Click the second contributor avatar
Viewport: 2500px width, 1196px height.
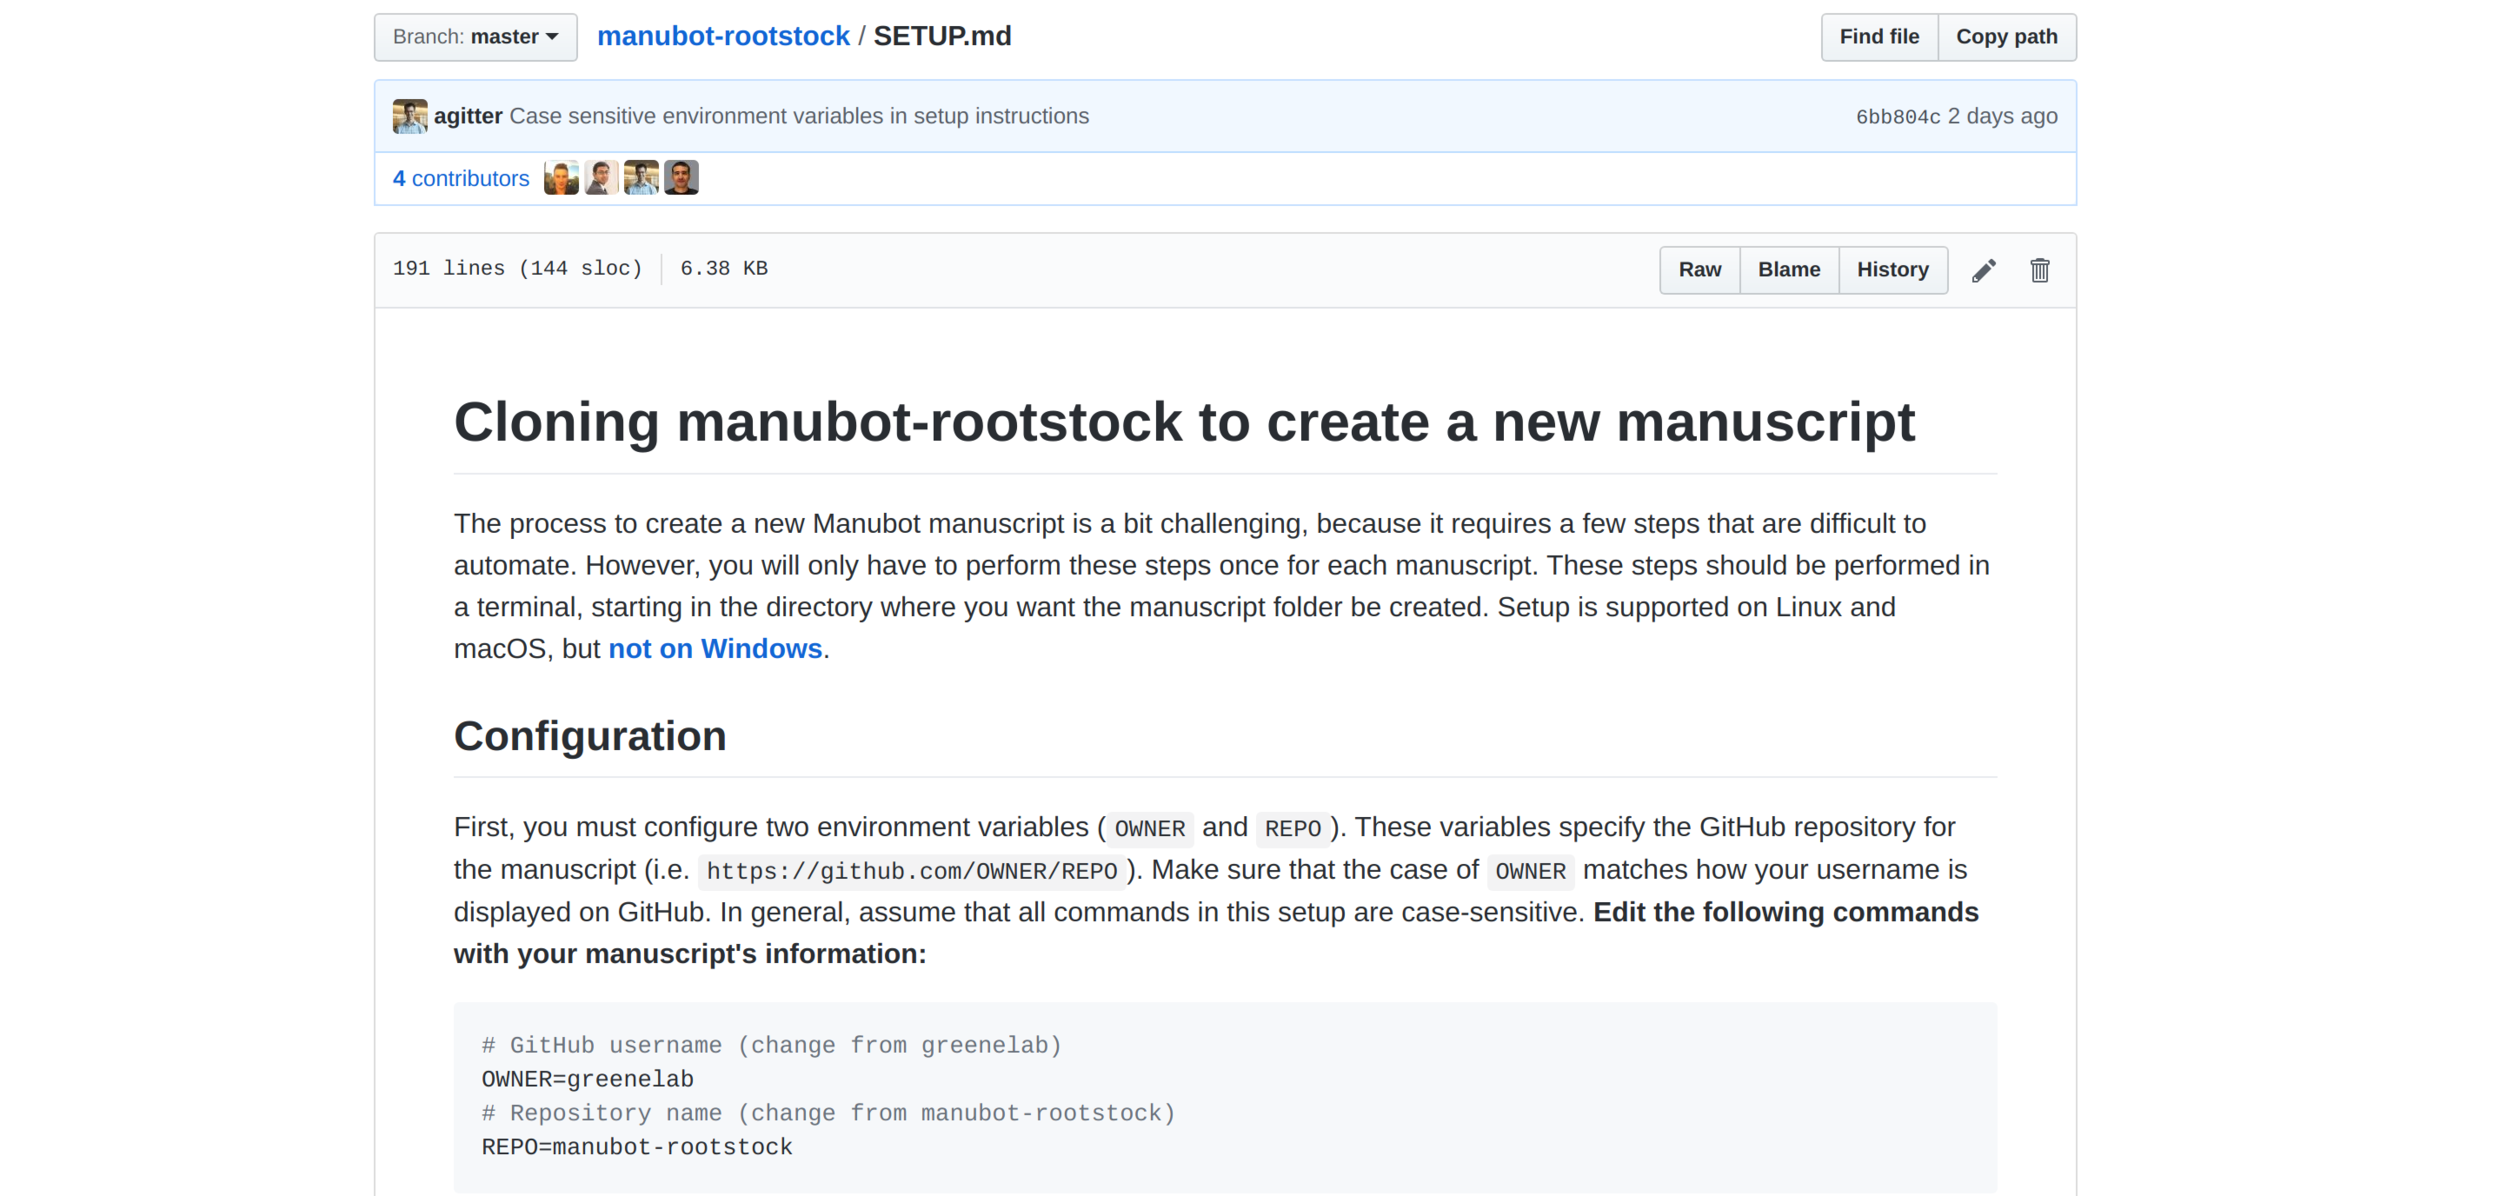tap(601, 178)
